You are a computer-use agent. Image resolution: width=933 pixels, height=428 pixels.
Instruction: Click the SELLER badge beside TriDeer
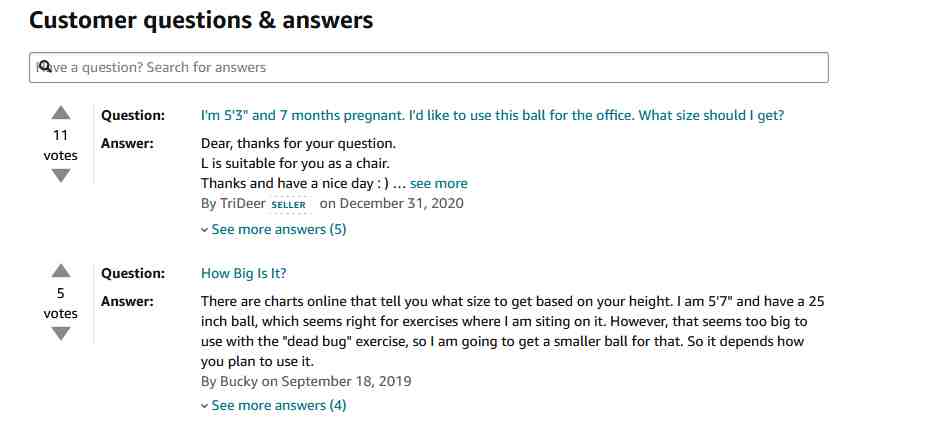289,205
